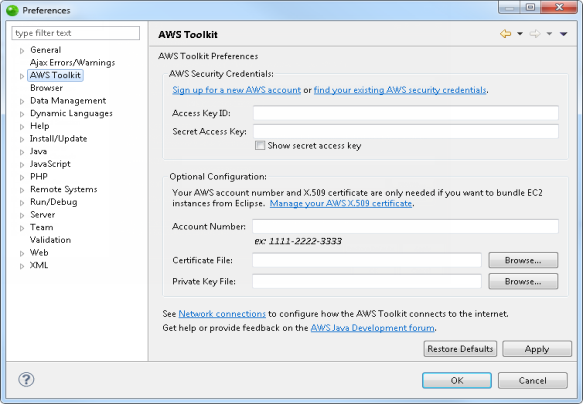This screenshot has width=583, height=404.
Task: Expand the Java preferences node
Action: [x=22, y=152]
